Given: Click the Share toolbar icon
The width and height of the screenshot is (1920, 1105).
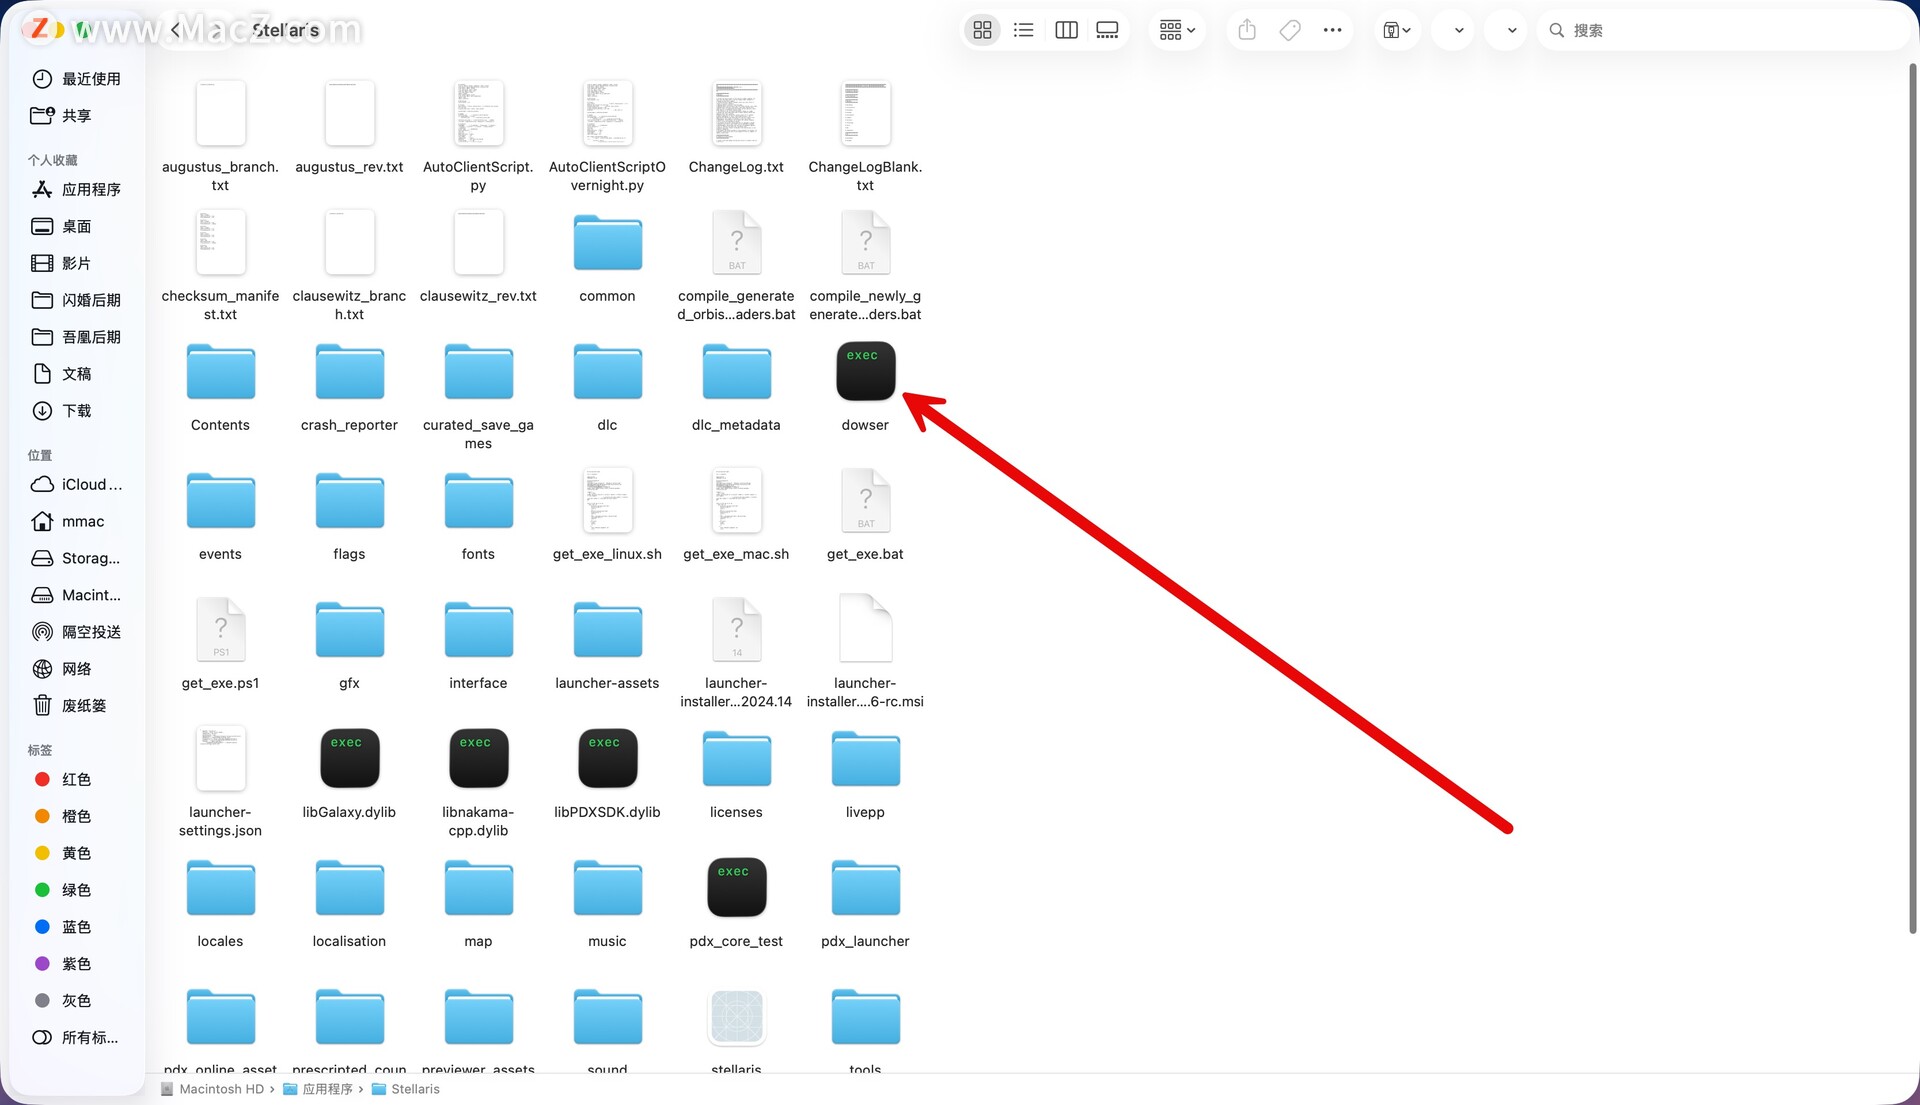Looking at the screenshot, I should tap(1247, 30).
